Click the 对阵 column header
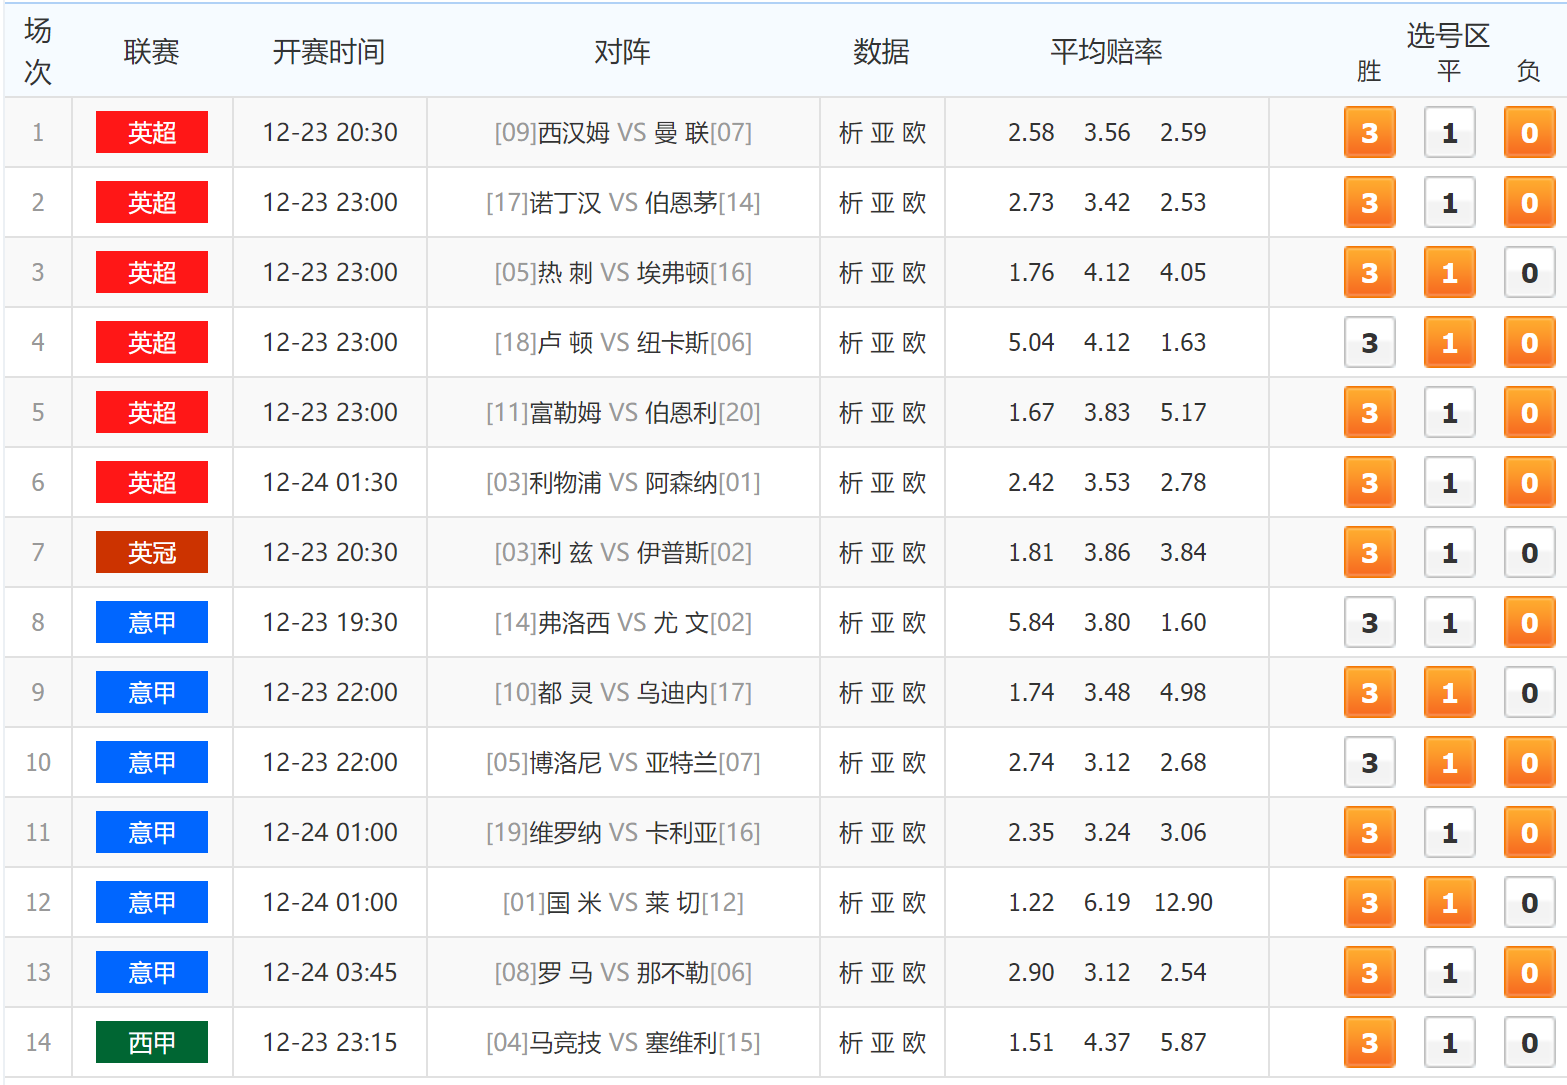 point(622,51)
